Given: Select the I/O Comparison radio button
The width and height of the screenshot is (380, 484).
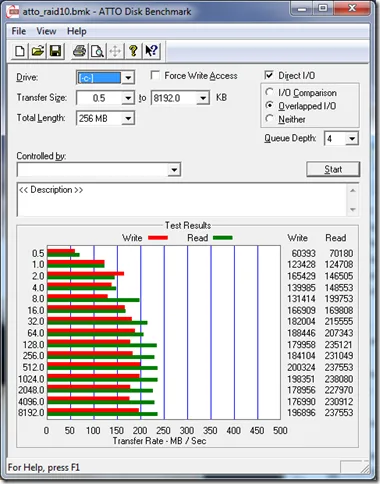Looking at the screenshot, I should (x=269, y=92).
